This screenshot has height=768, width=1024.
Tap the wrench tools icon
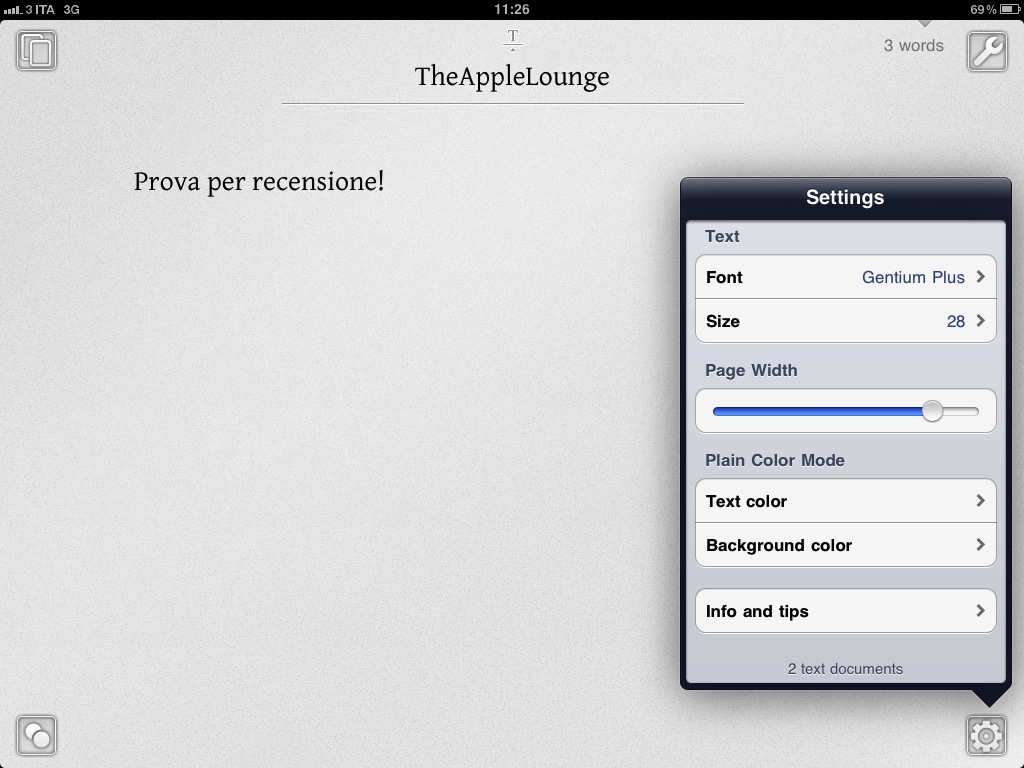987,51
